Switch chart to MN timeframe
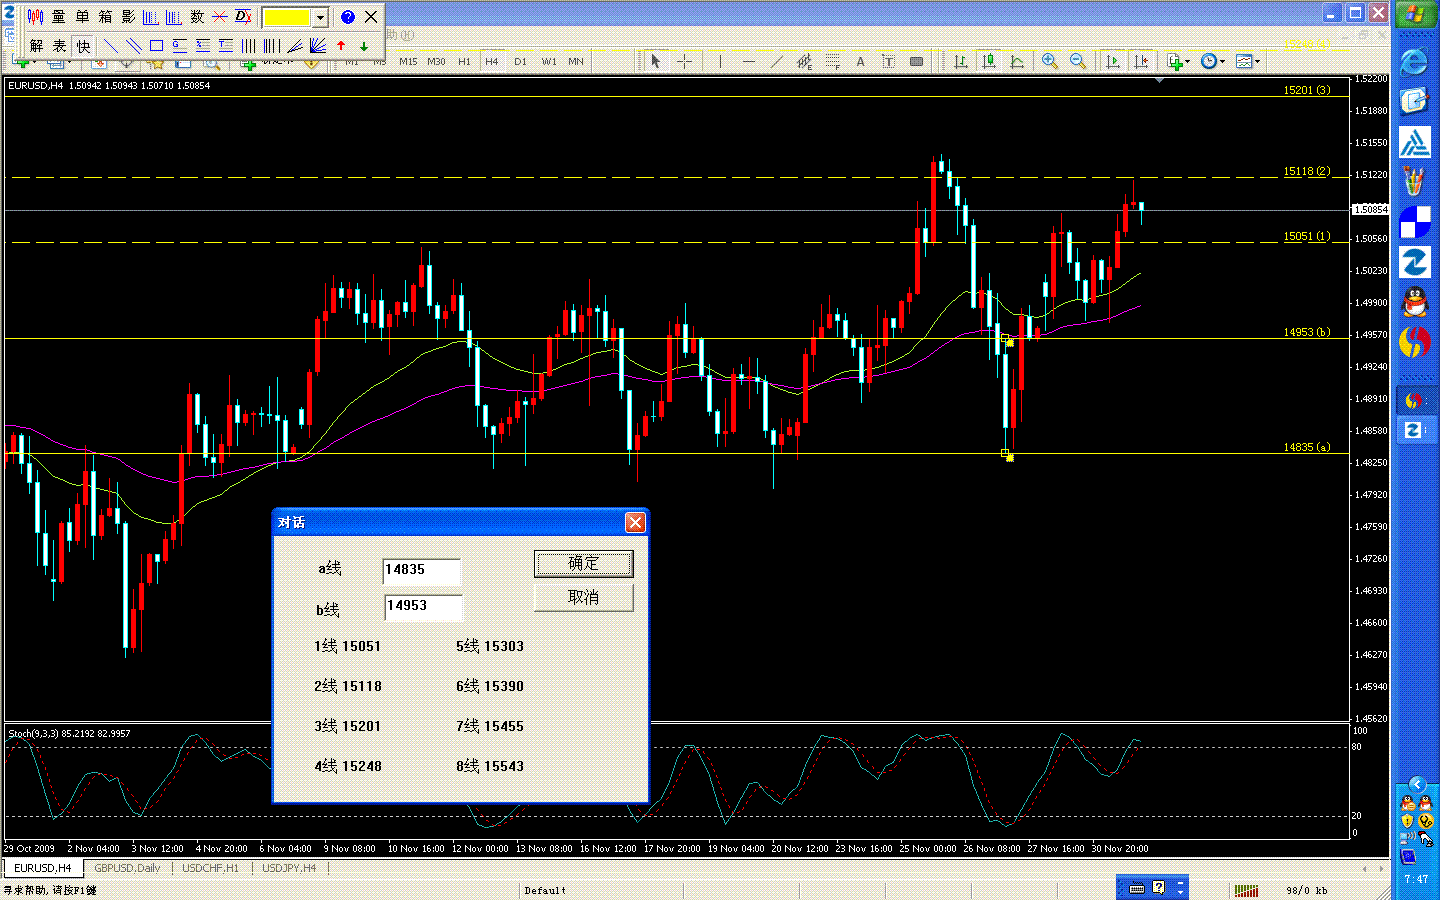Image resolution: width=1440 pixels, height=900 pixels. click(x=576, y=62)
